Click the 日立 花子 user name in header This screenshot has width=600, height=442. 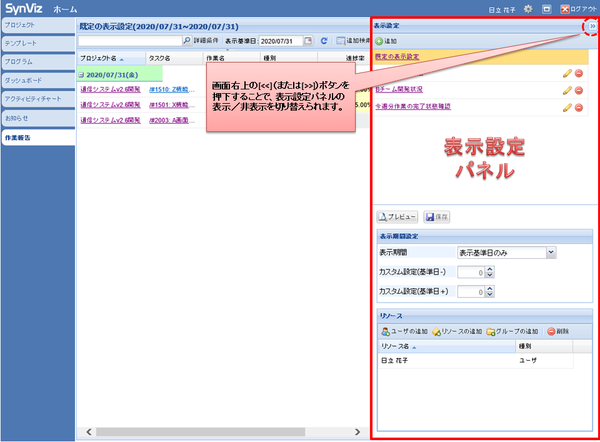coord(502,10)
